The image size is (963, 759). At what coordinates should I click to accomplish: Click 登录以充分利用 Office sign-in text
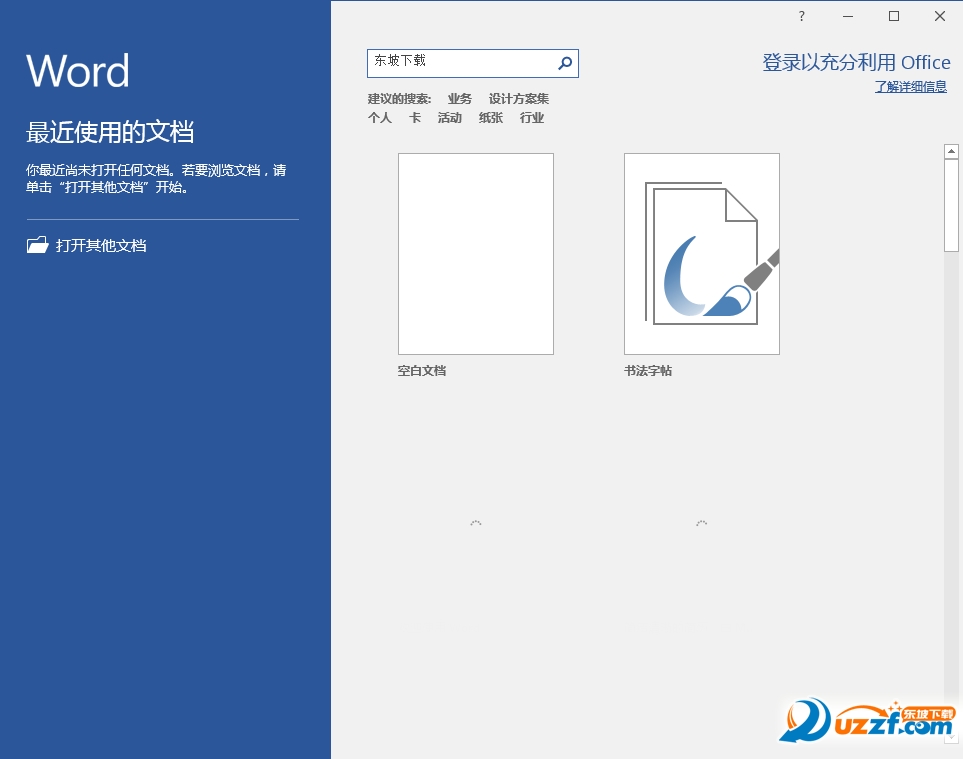pos(856,62)
